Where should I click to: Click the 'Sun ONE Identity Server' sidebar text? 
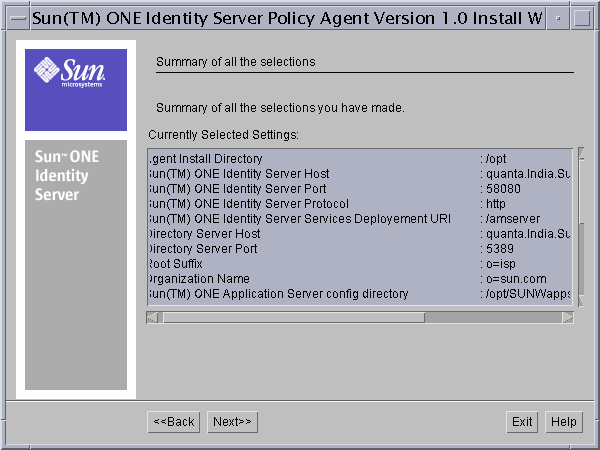67,176
